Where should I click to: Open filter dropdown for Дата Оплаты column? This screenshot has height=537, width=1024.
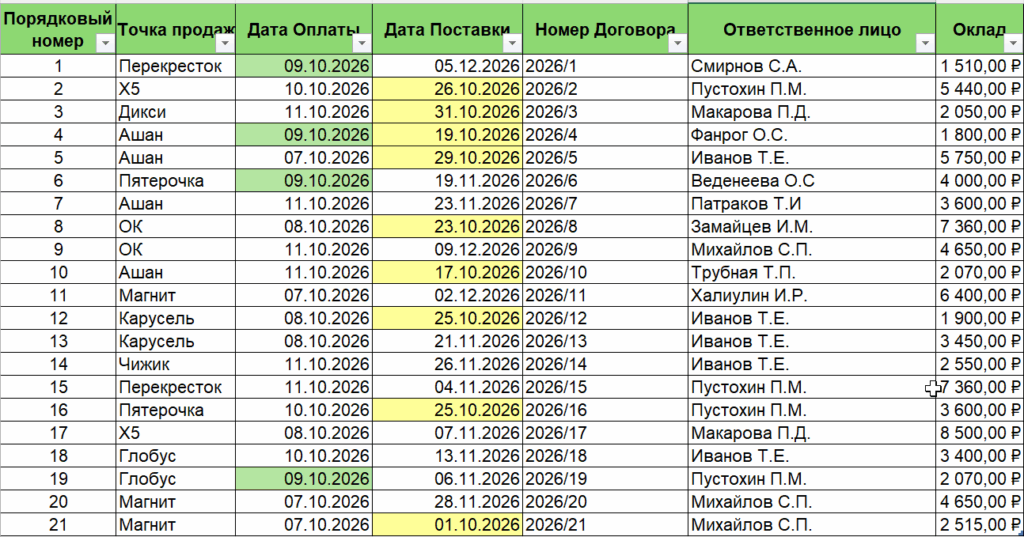tap(362, 43)
